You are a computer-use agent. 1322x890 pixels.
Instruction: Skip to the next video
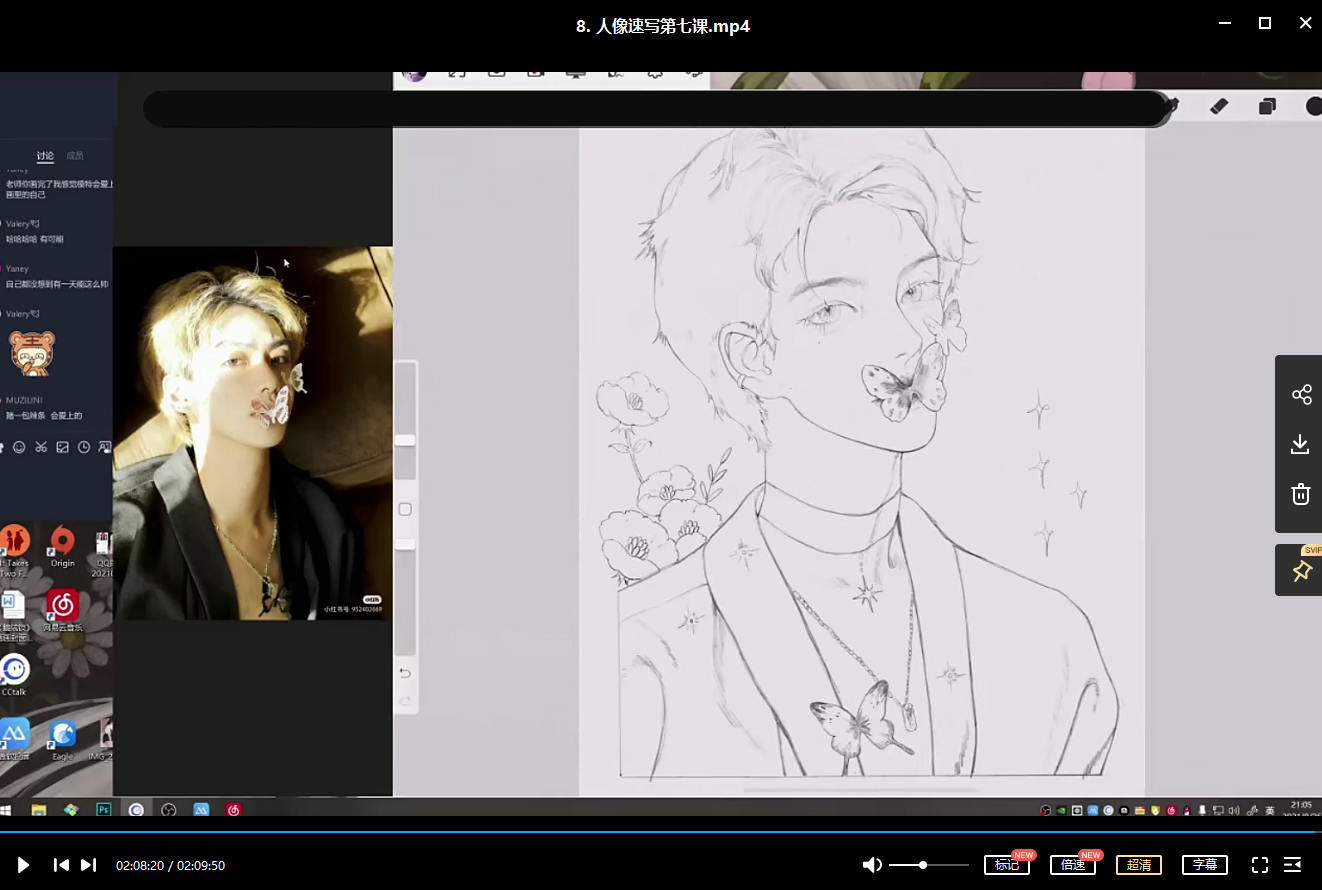[x=88, y=865]
